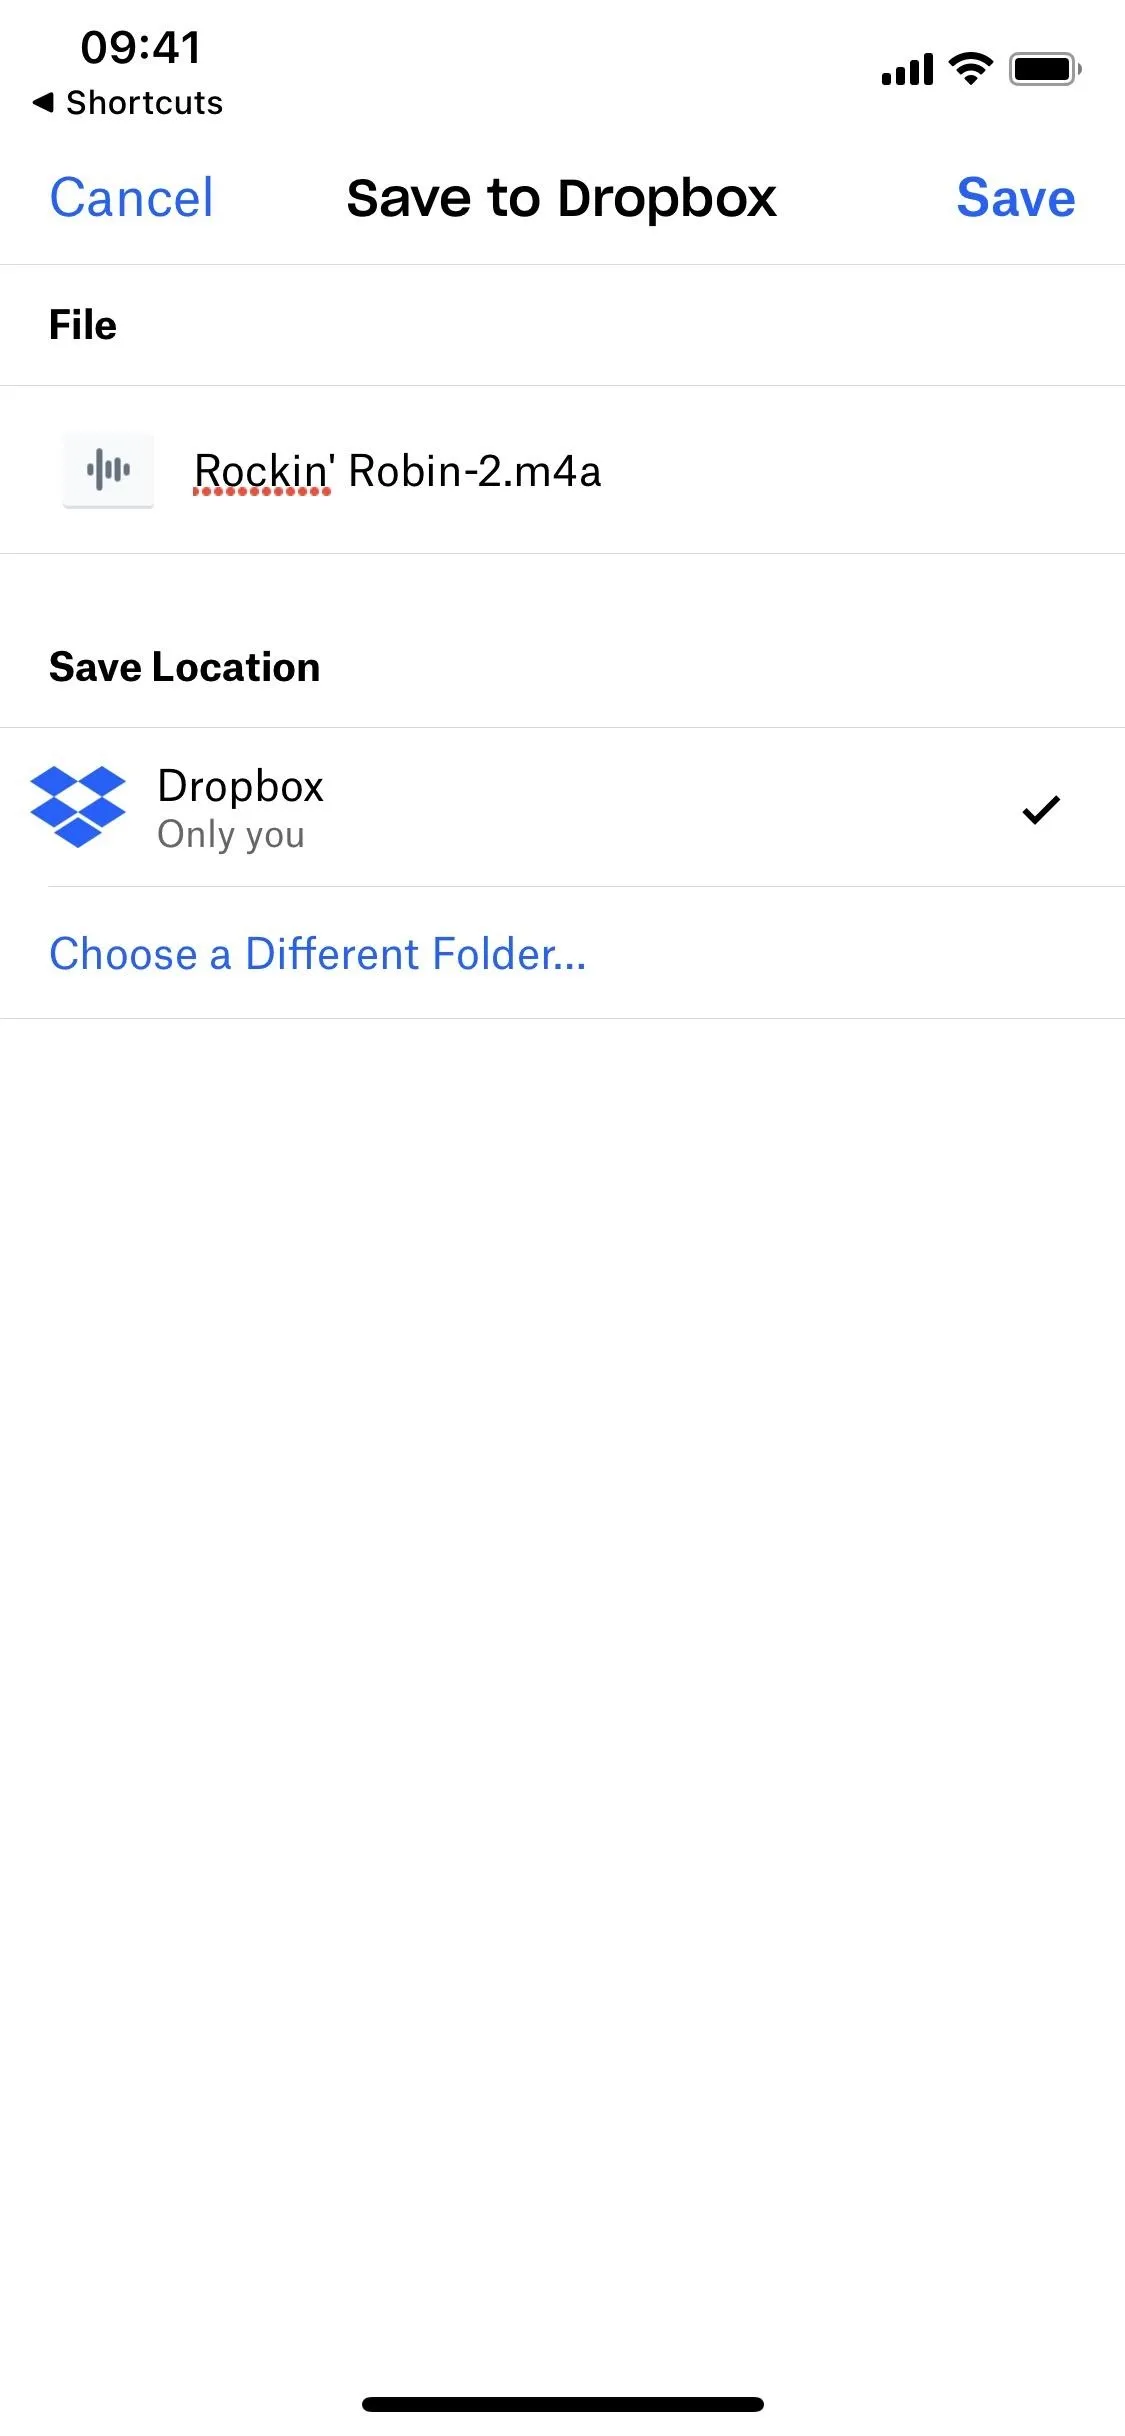The image size is (1125, 2436).
Task: Tap the cellular signal bars icon
Action: click(907, 69)
